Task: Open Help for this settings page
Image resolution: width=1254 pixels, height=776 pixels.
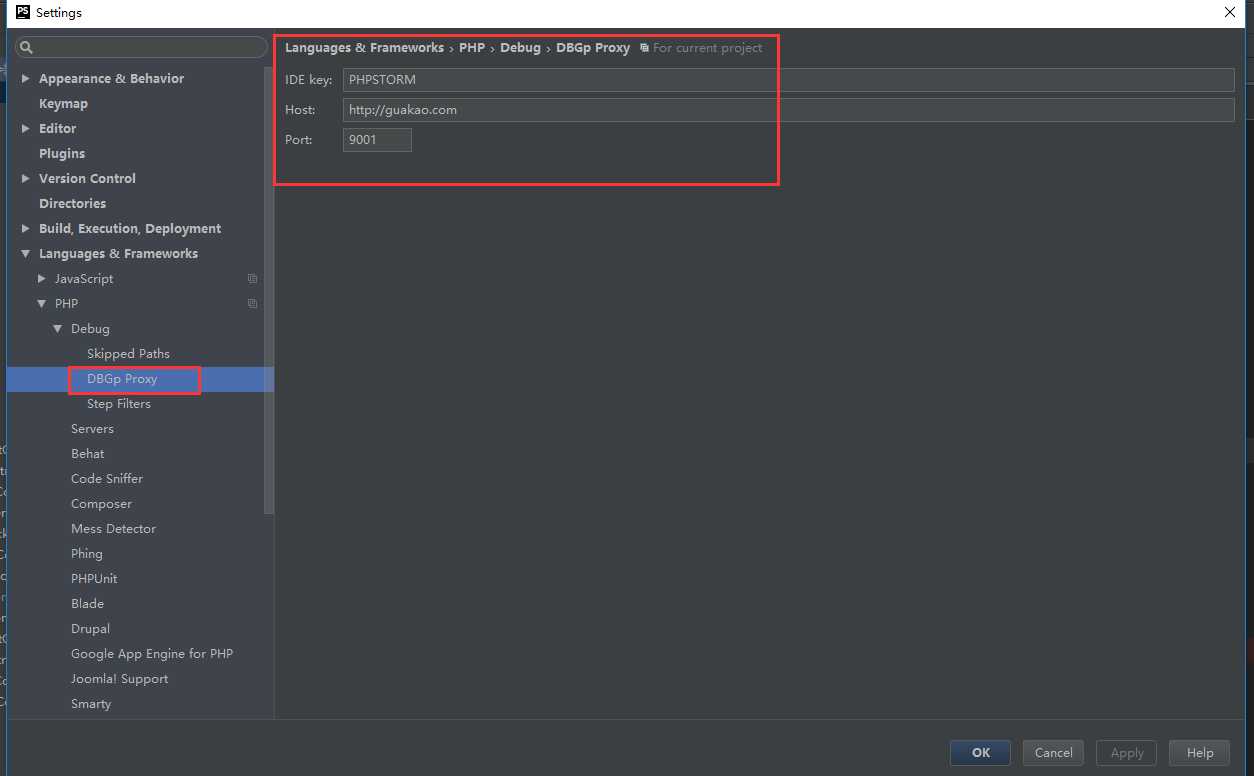Action: (1200, 753)
